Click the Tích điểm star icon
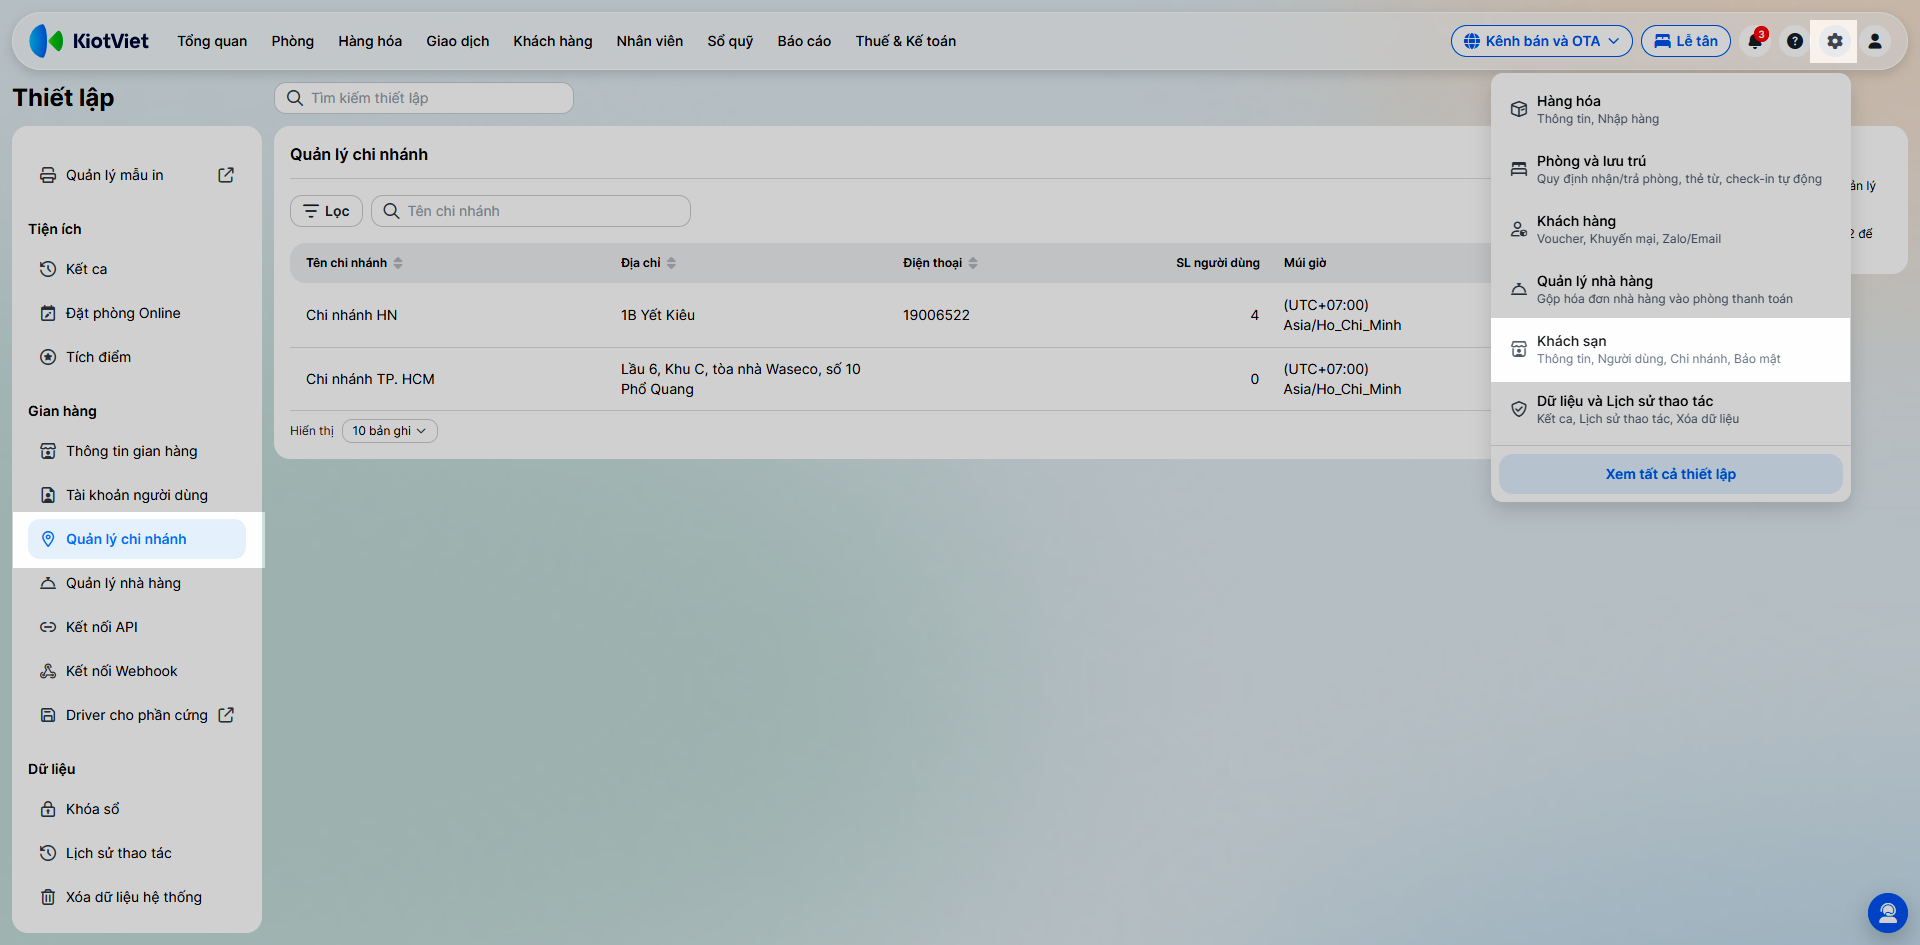Screen dimensions: 1920x945 click(48, 357)
